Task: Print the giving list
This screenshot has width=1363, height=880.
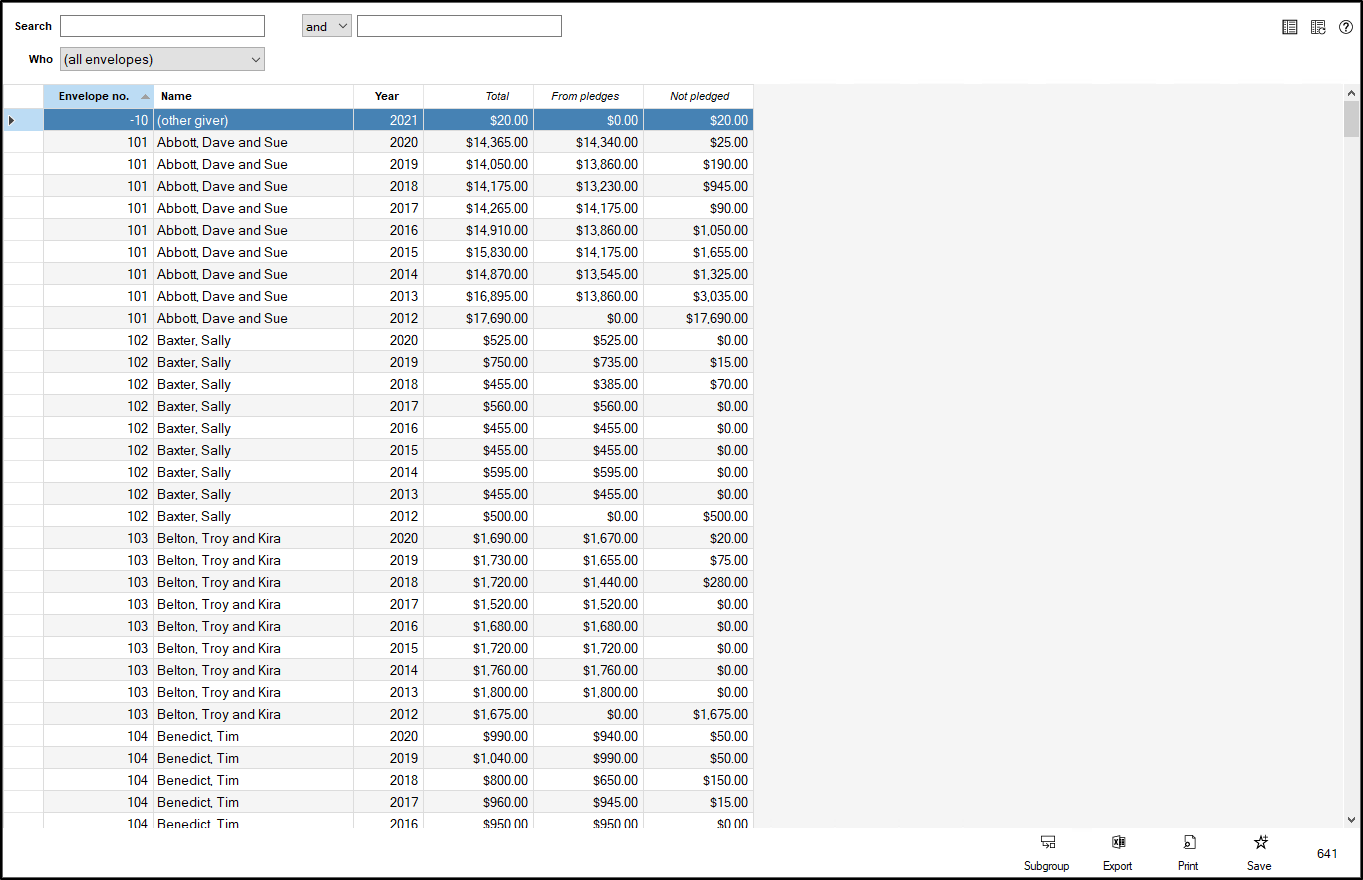Action: click(x=1188, y=851)
